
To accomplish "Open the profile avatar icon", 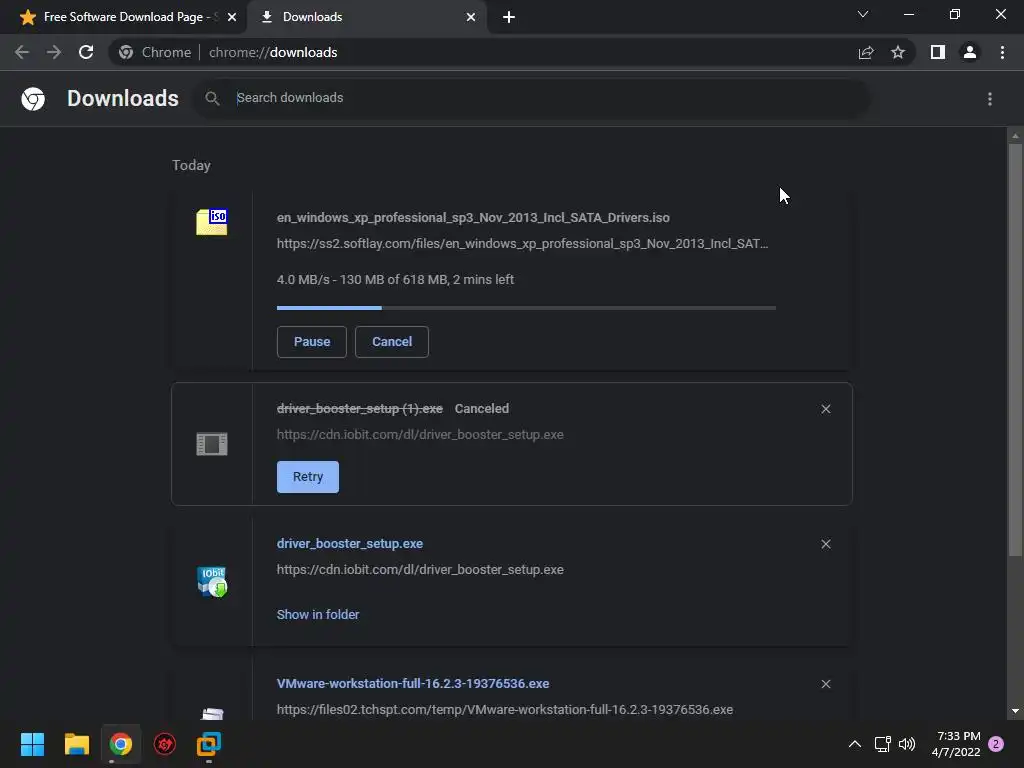I will point(970,52).
